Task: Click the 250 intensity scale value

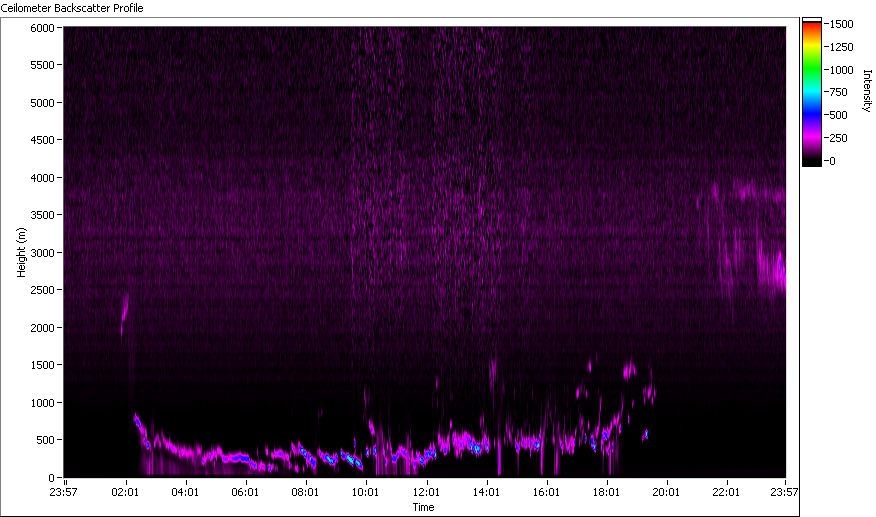Action: point(839,138)
